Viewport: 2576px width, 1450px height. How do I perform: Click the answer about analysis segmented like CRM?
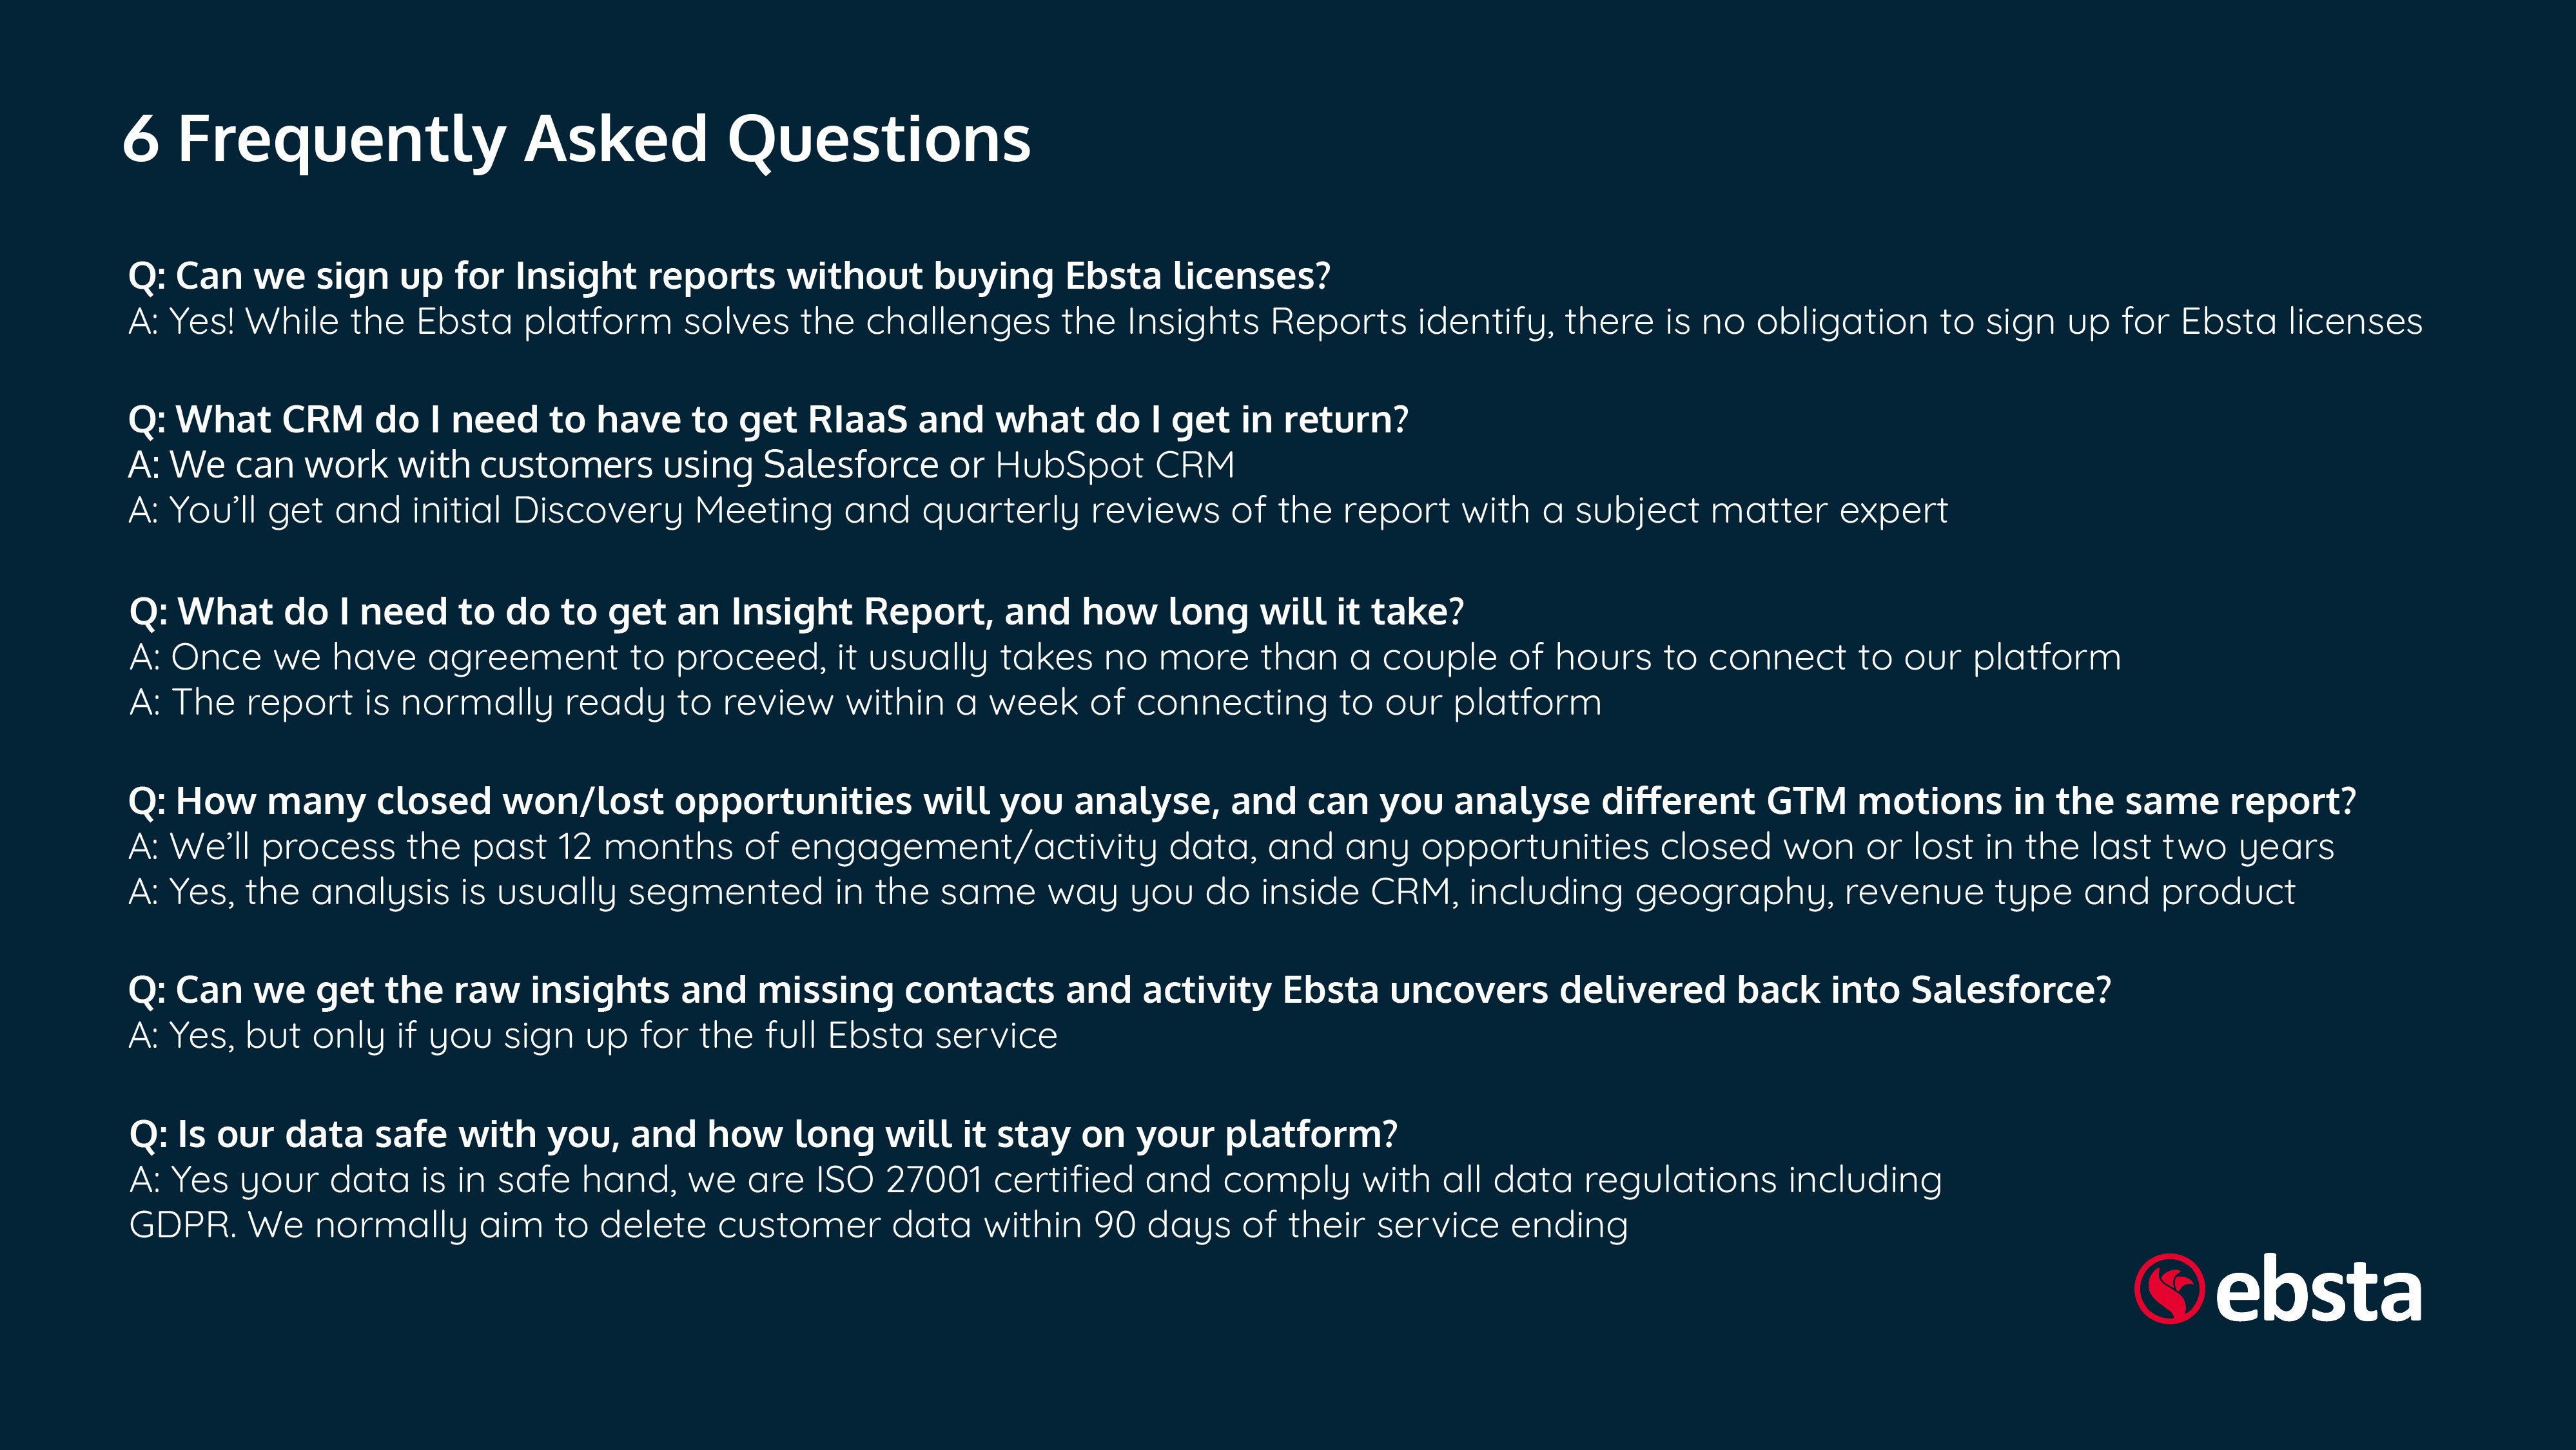tap(1212, 892)
